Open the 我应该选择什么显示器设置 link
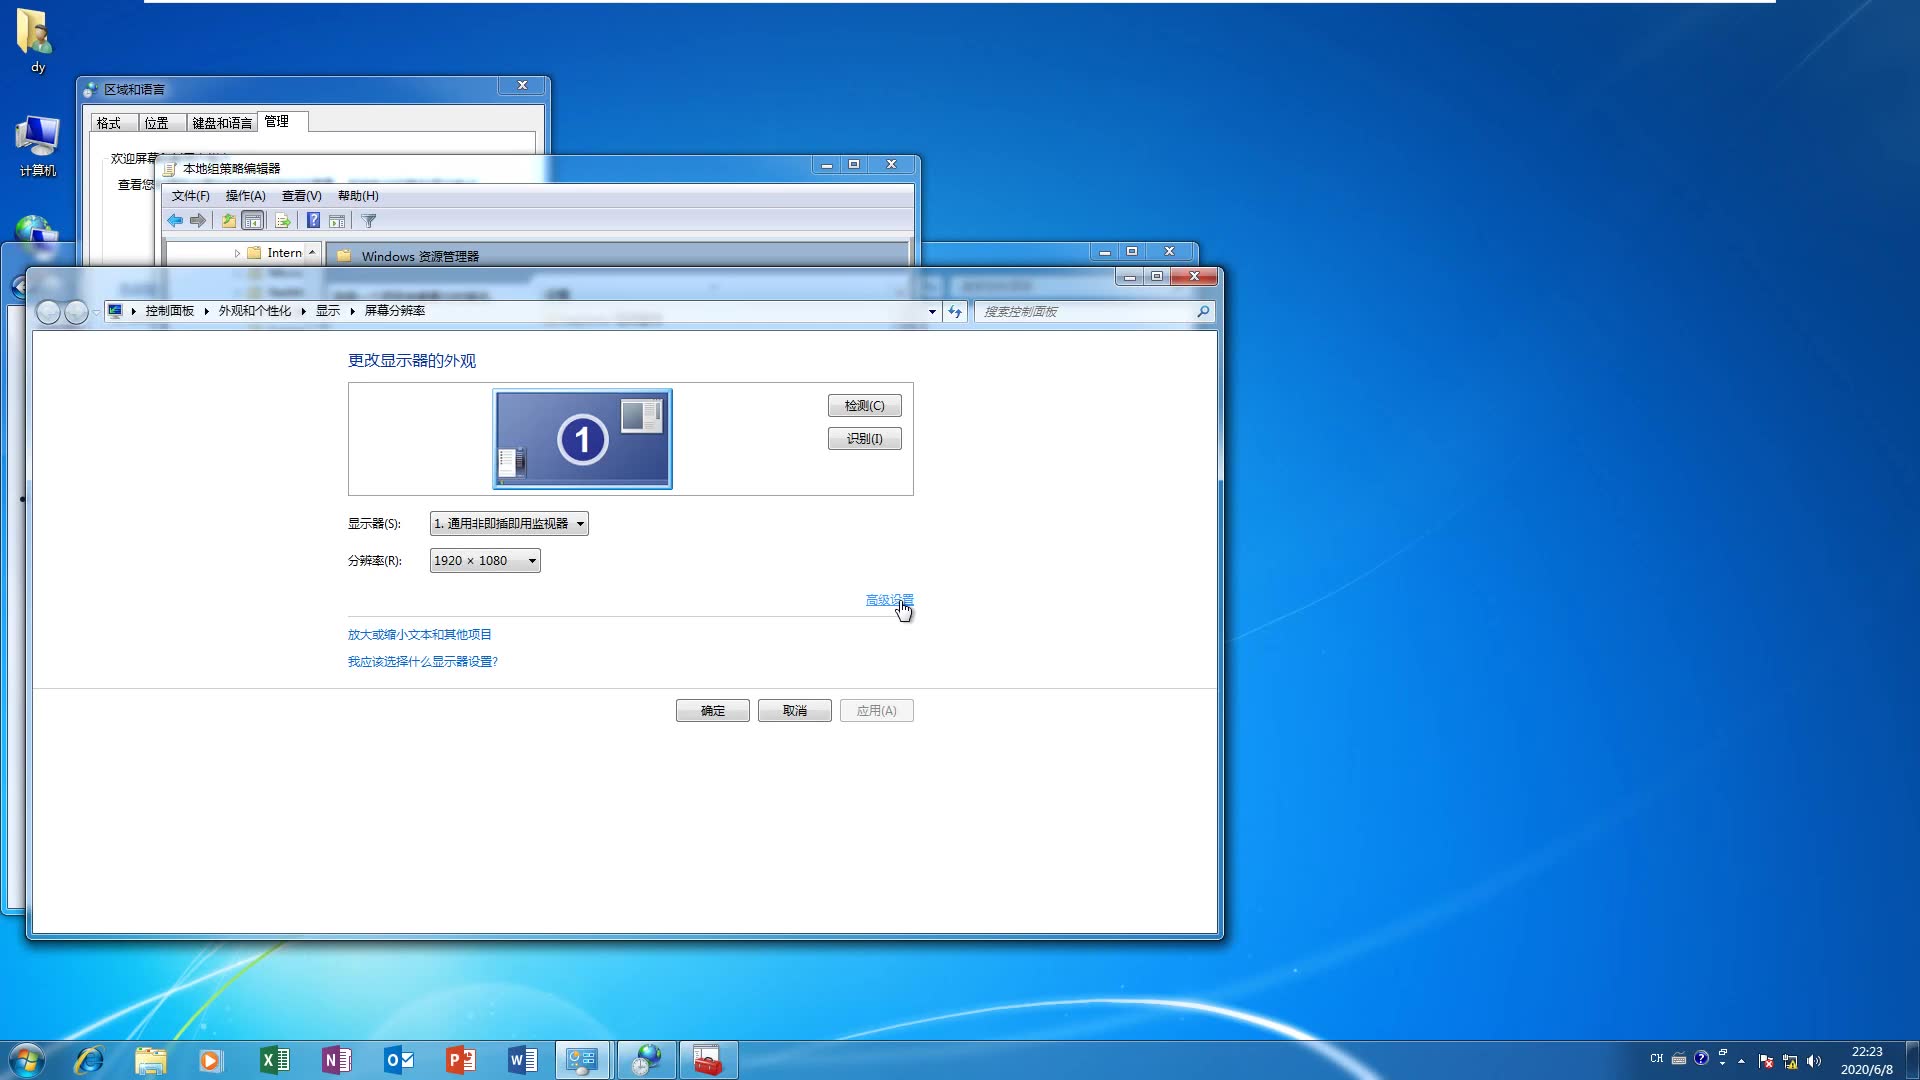This screenshot has width=1920, height=1080. tap(423, 662)
